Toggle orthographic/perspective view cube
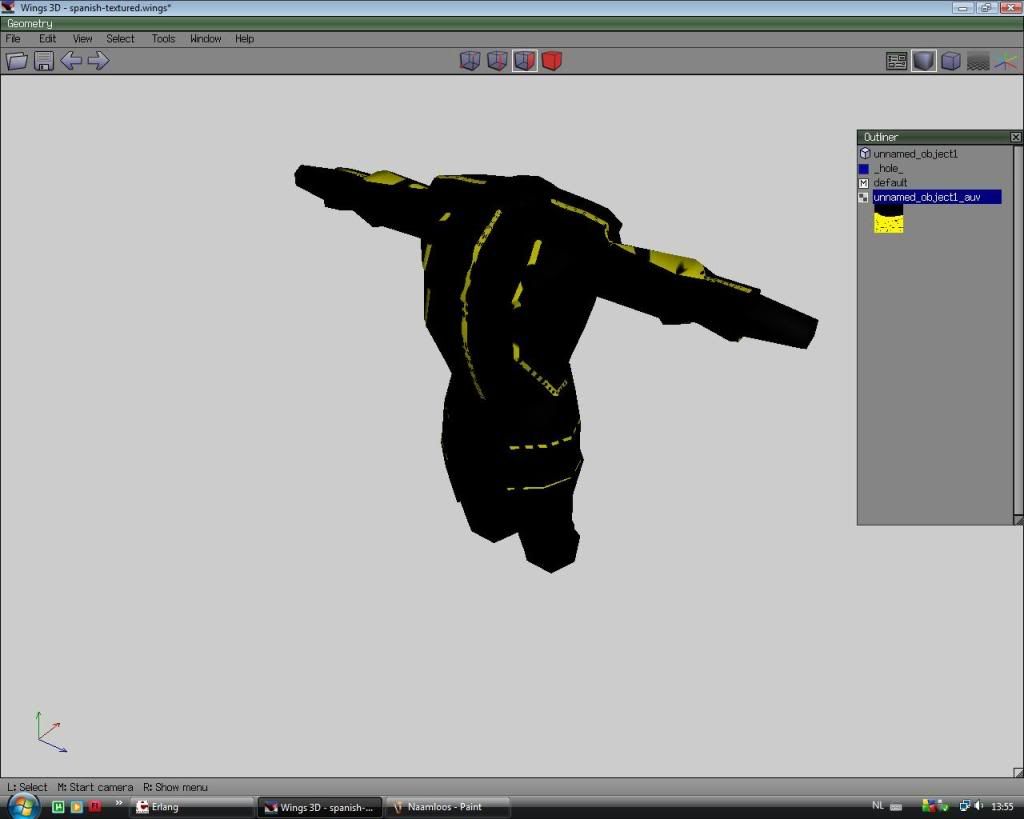This screenshot has height=819, width=1024. coord(951,61)
